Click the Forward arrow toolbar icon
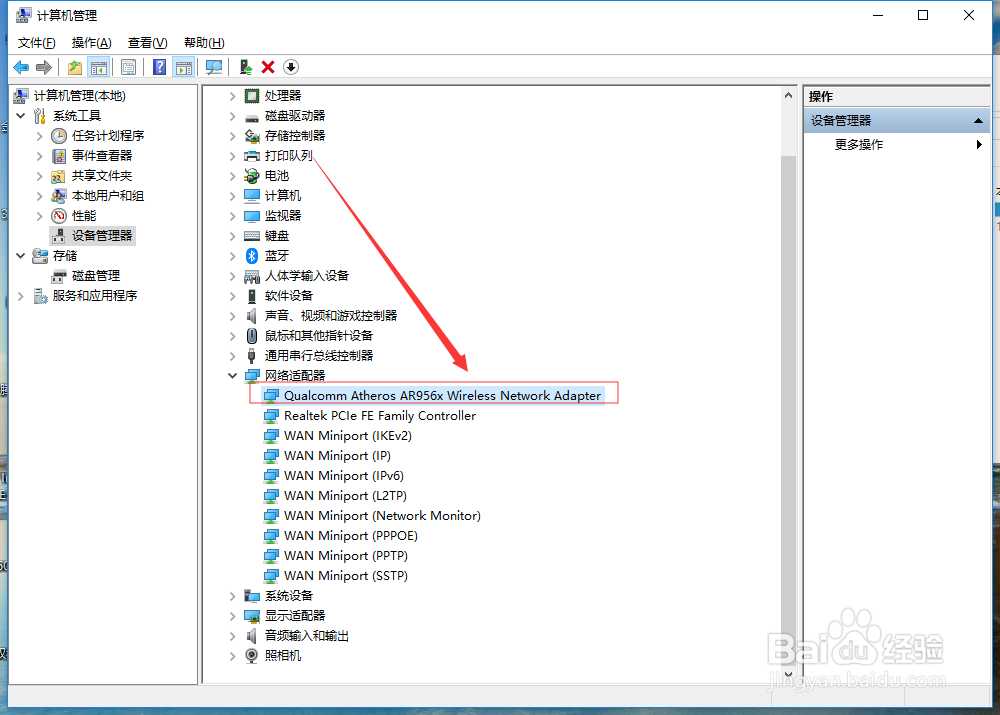Screen dimensions: 1000x715 [x=44, y=67]
